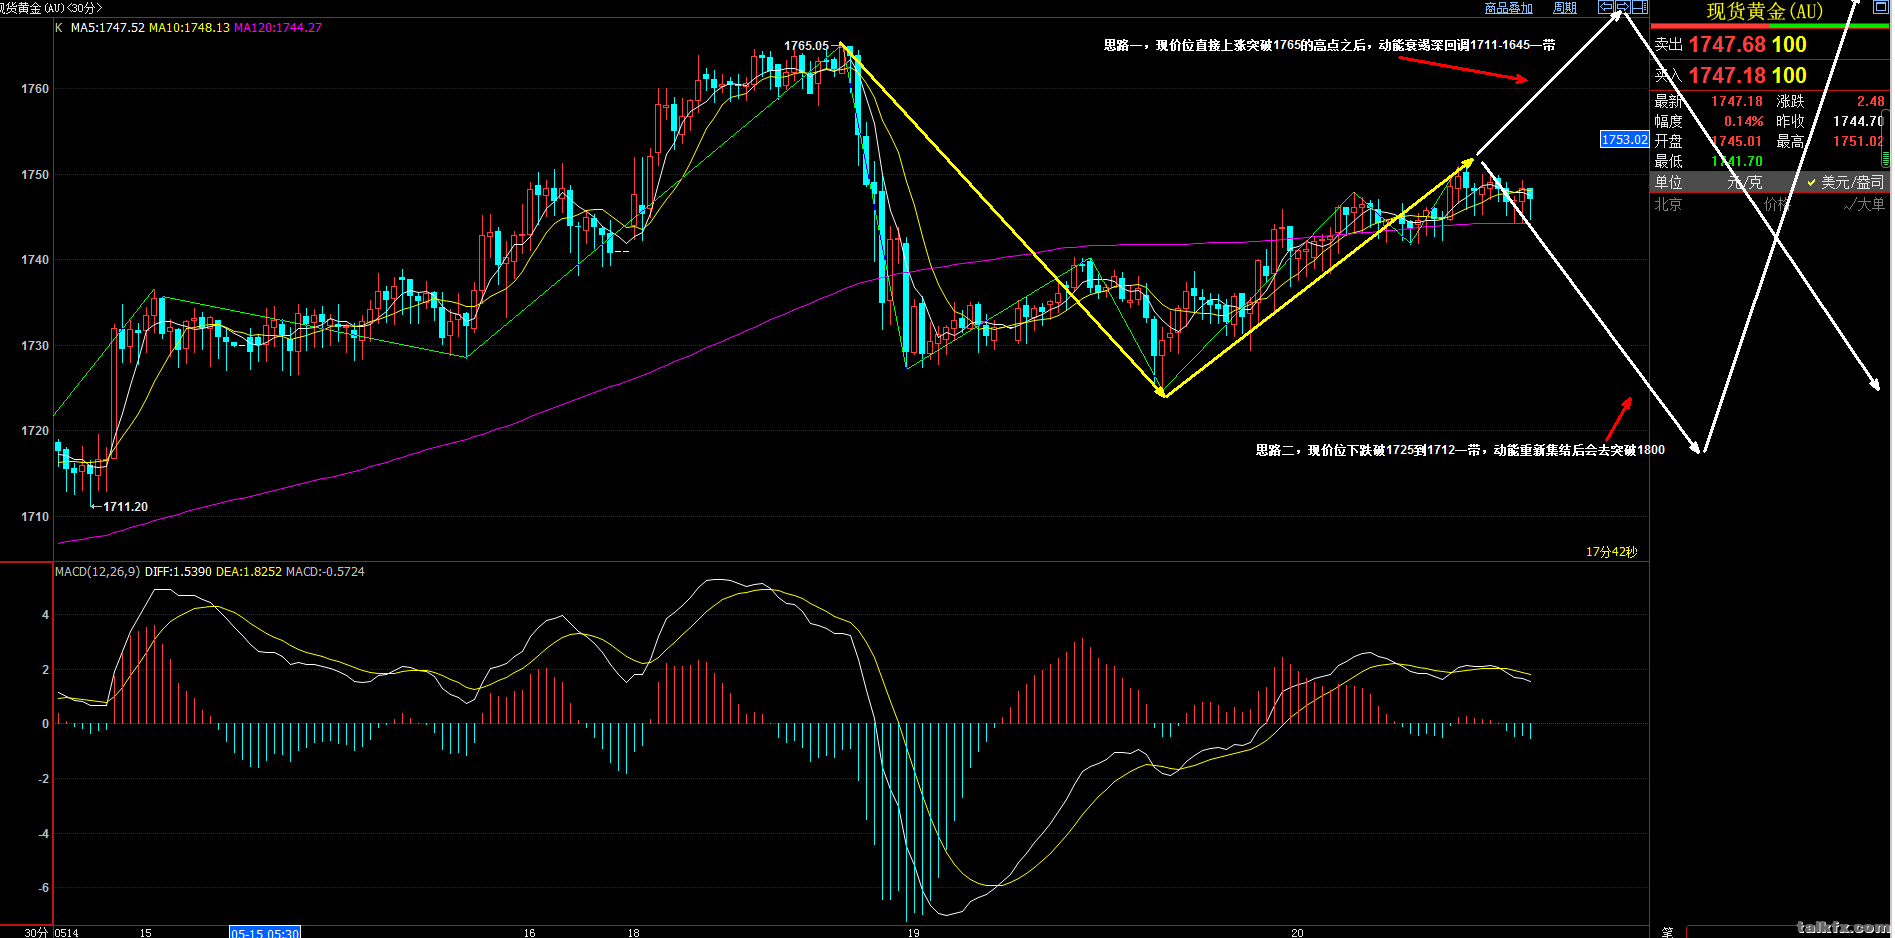Click the 1765.05 high price marker
Image resolution: width=1895 pixels, height=938 pixels.
pos(806,46)
